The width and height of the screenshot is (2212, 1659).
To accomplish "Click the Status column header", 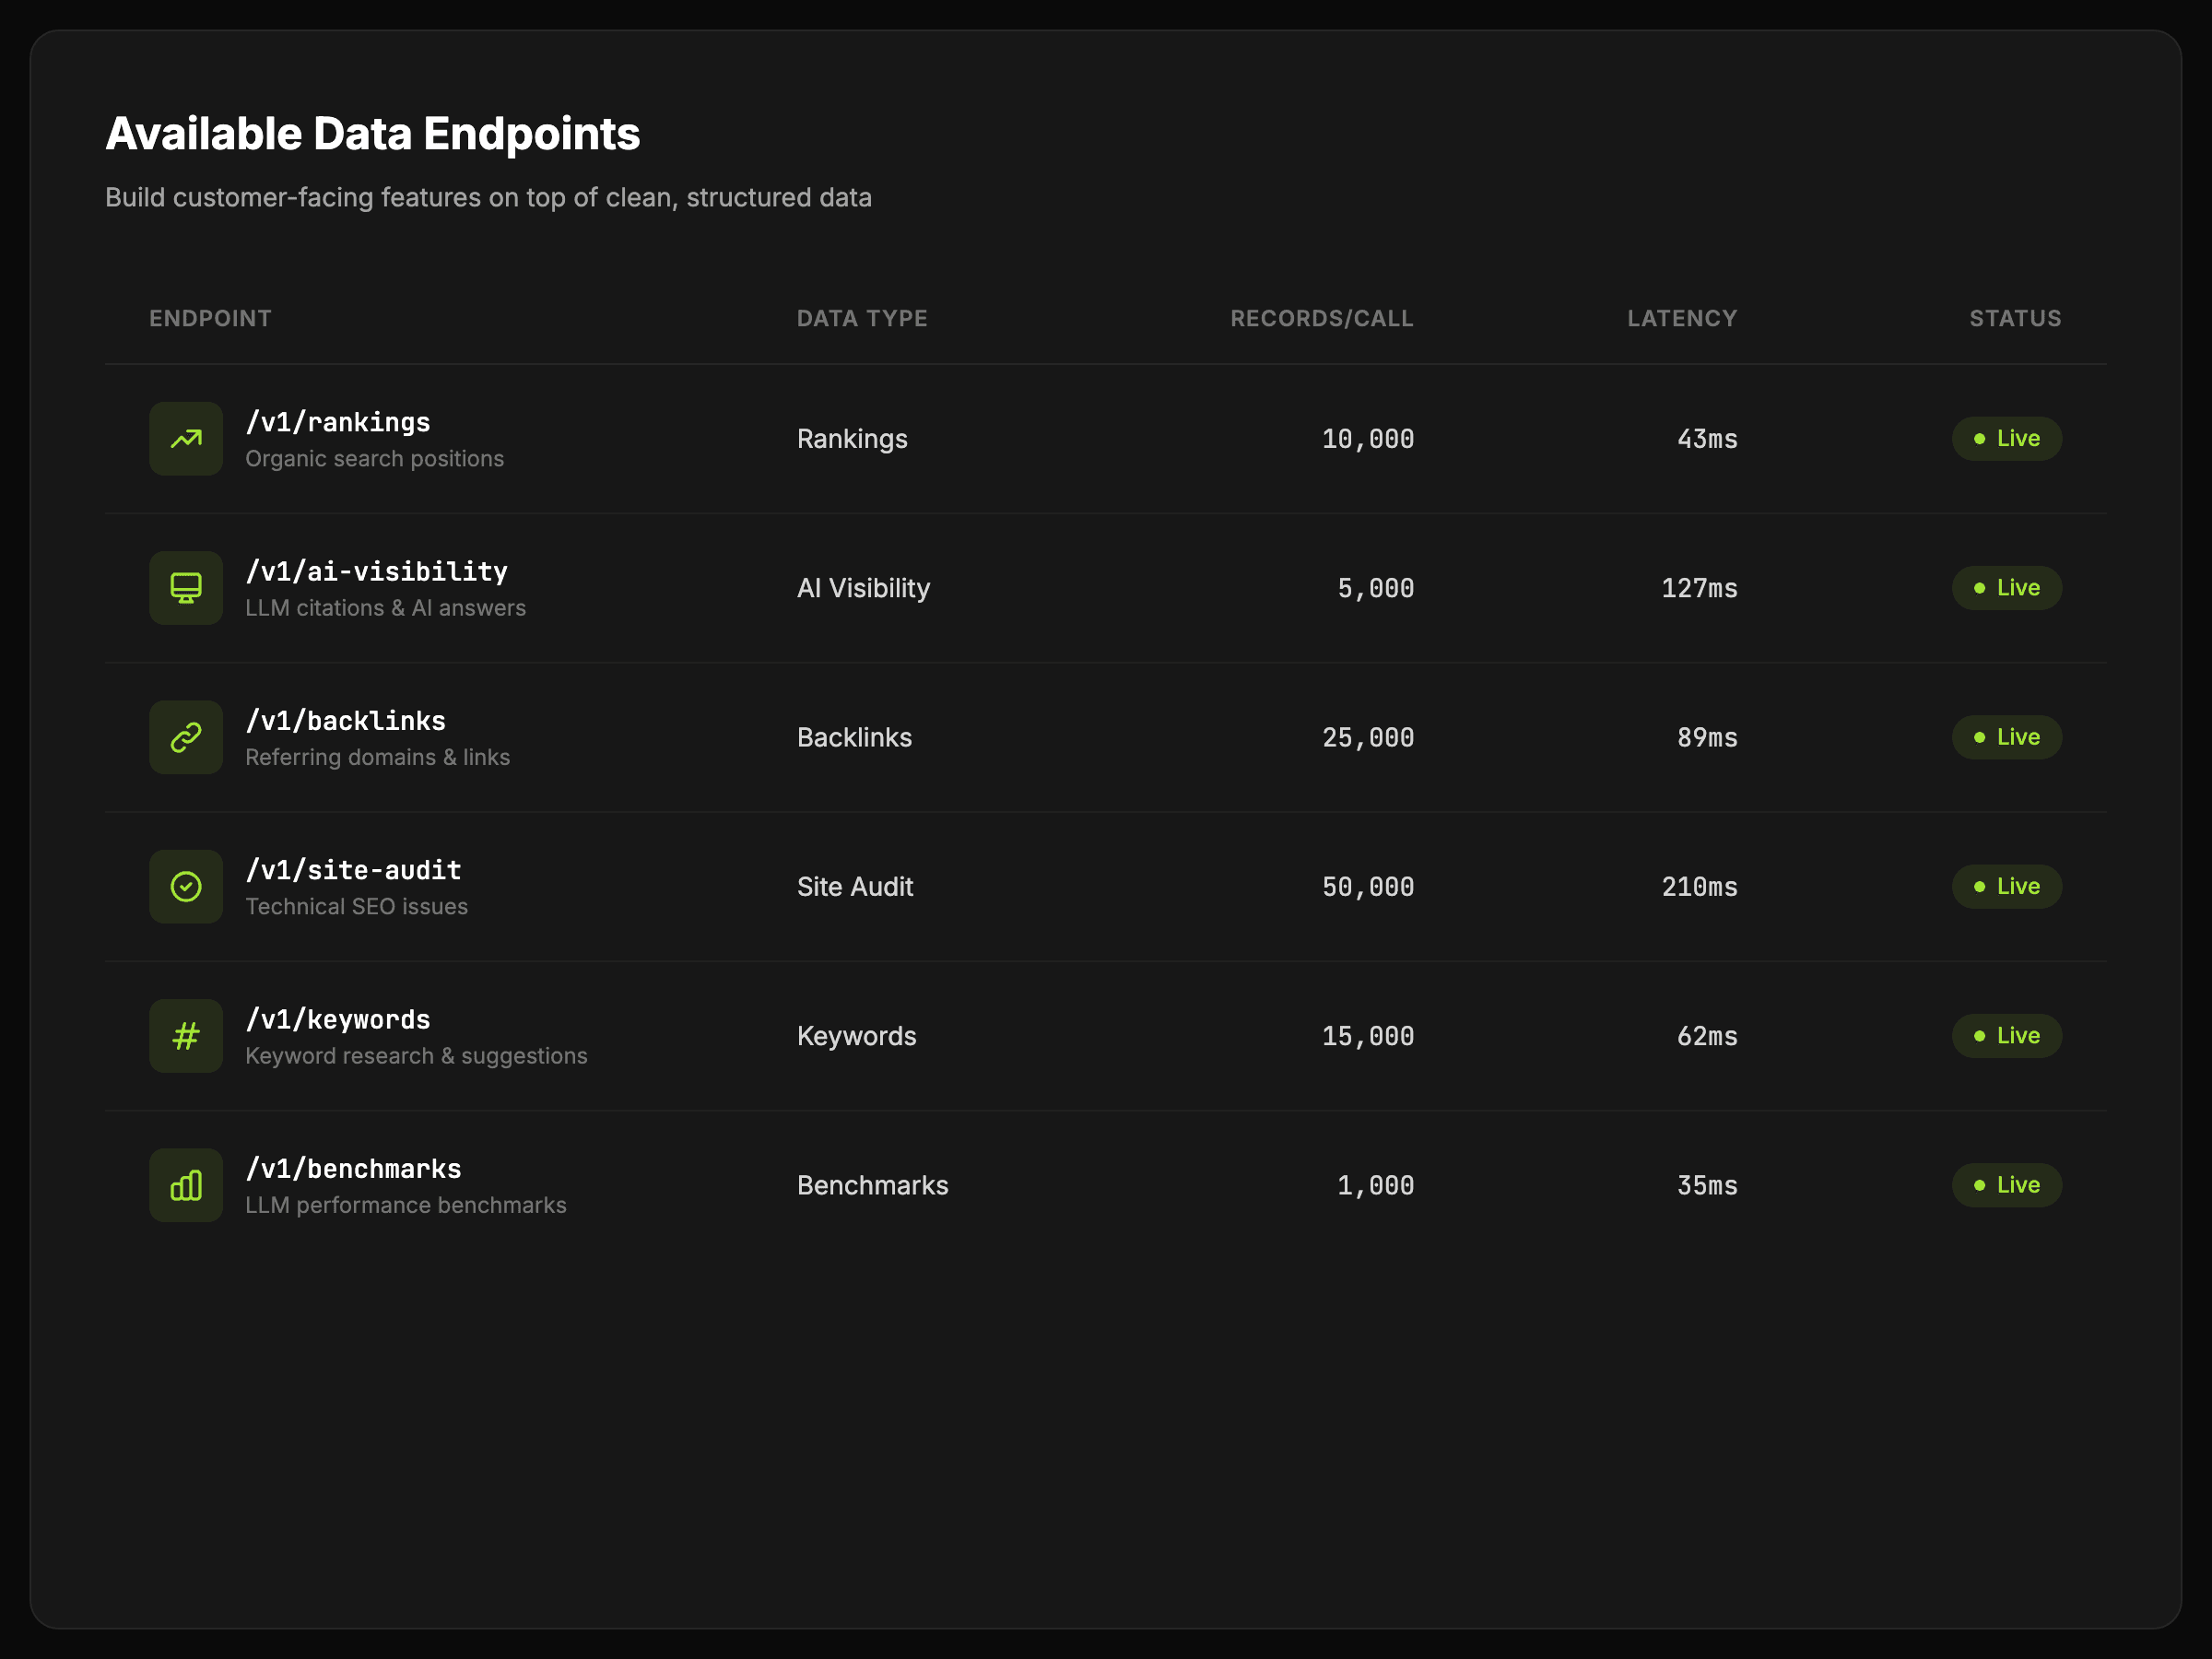I will pos(2014,318).
